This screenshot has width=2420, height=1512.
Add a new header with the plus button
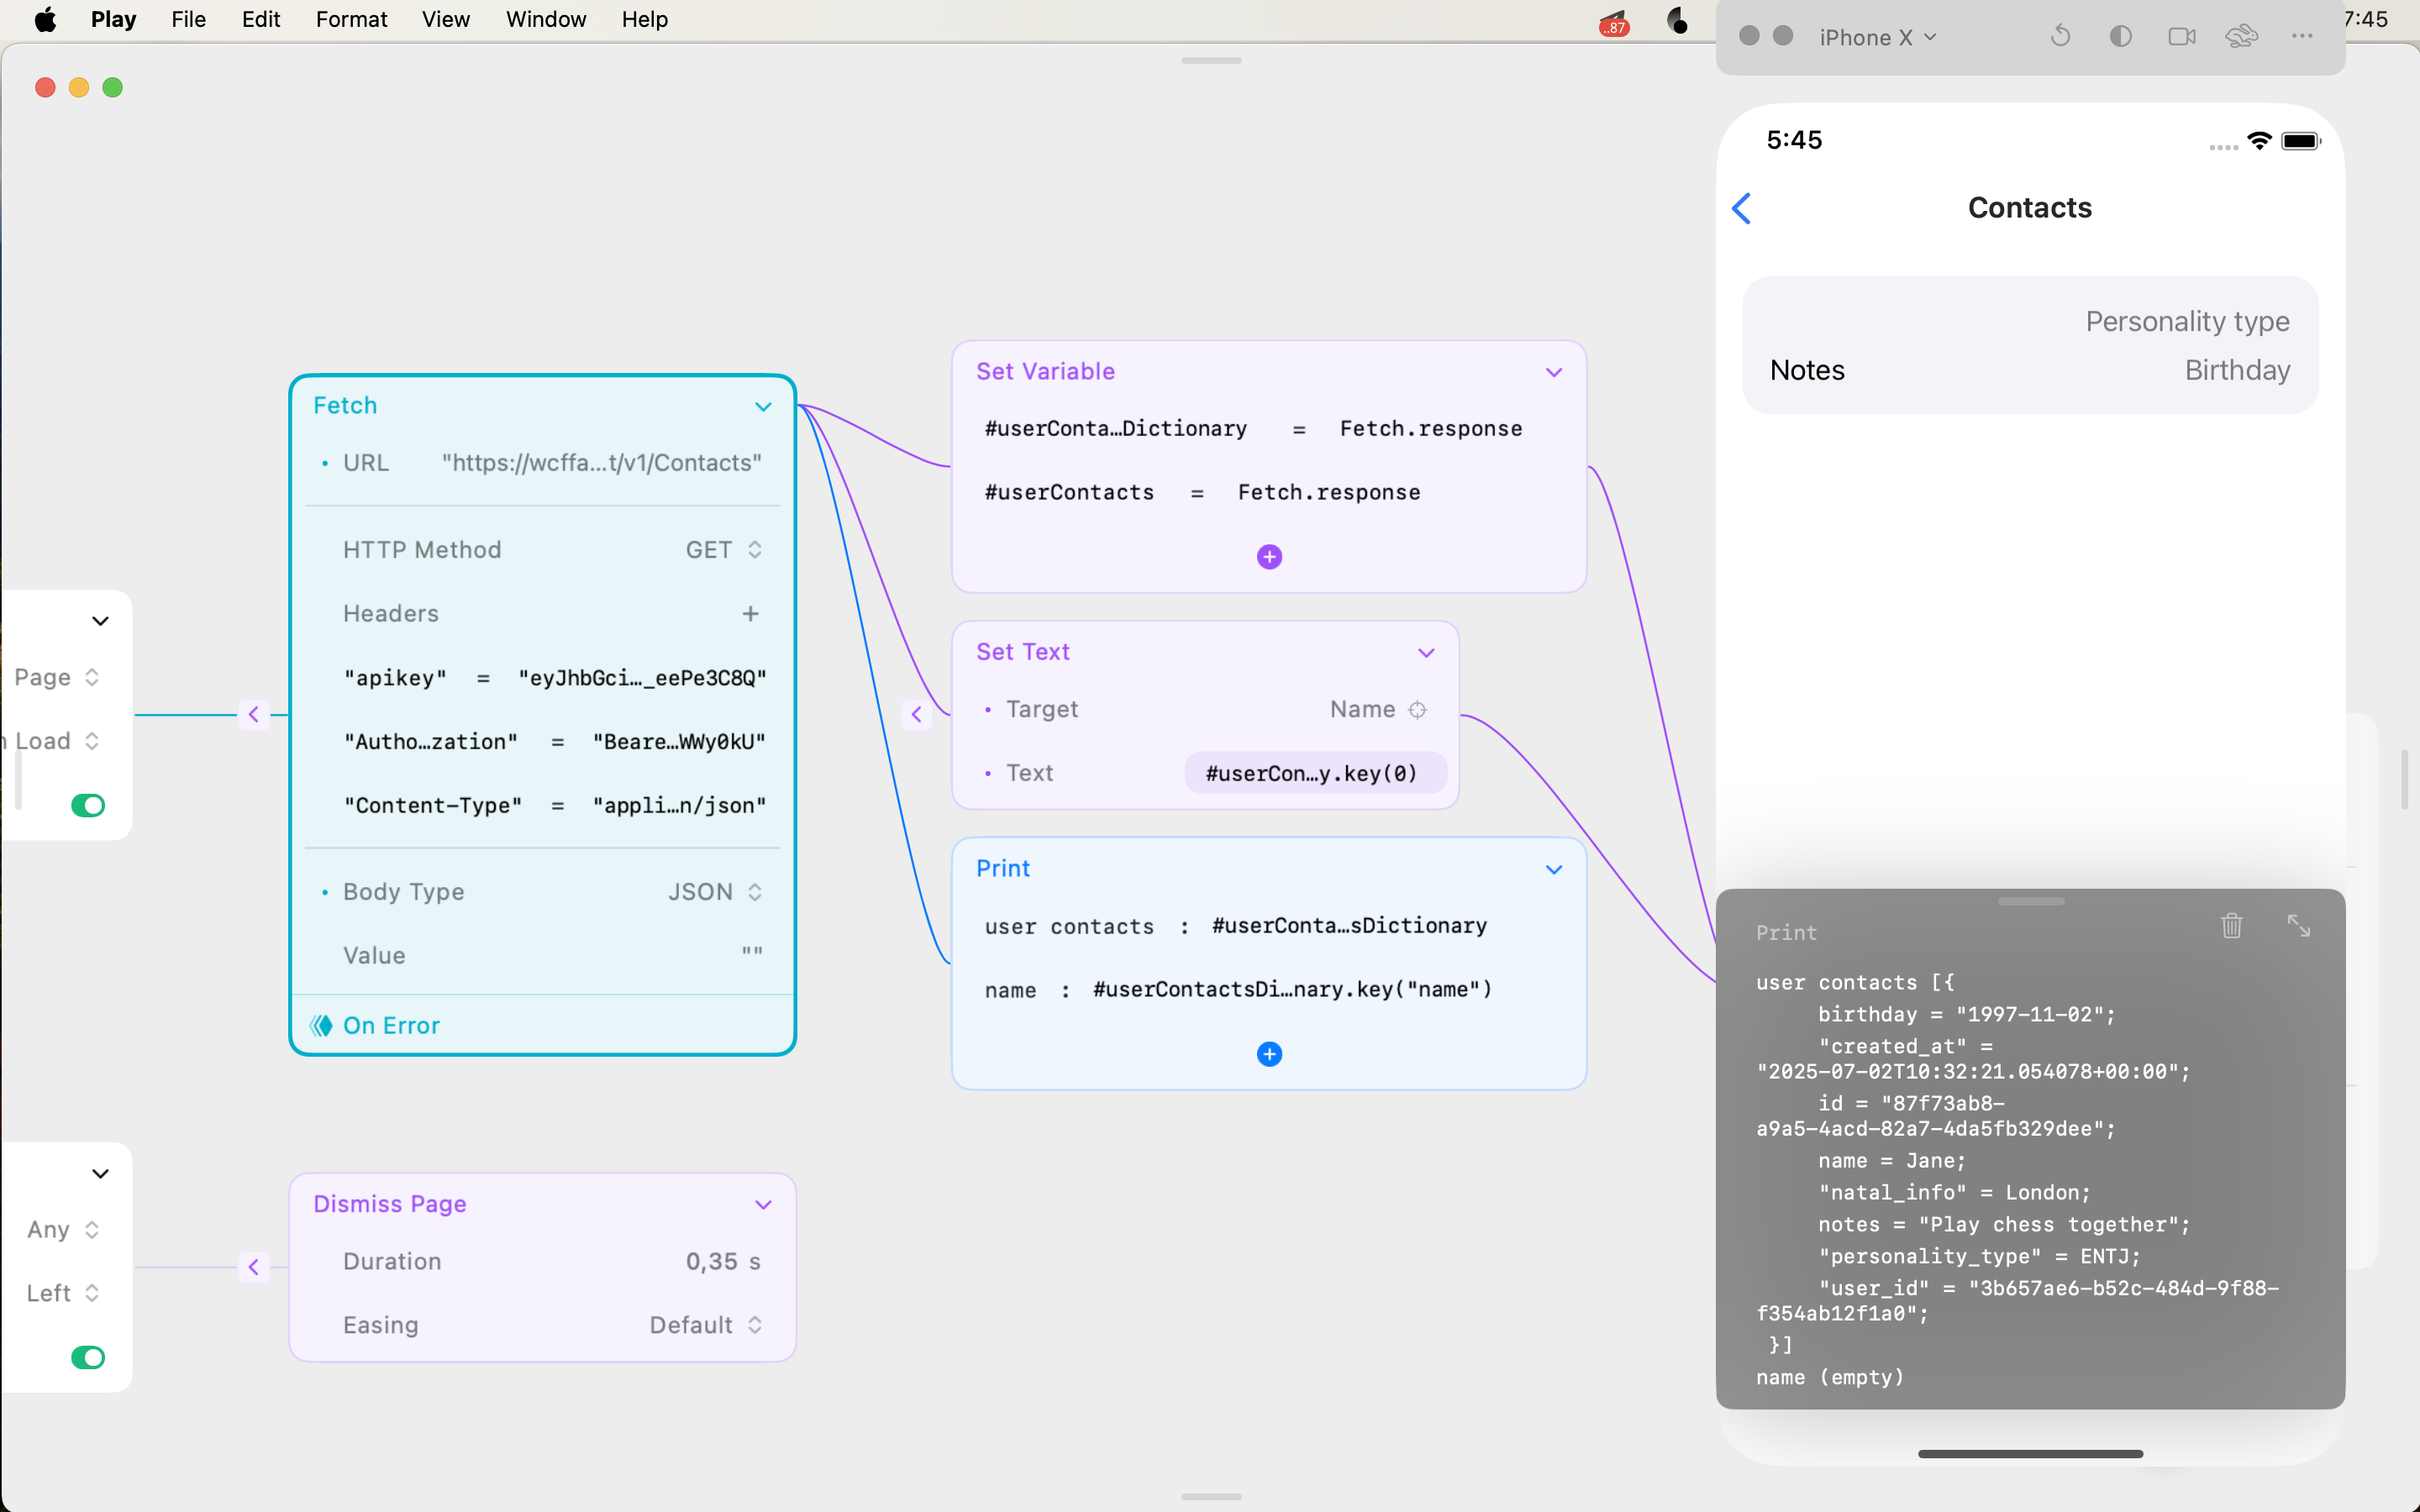(x=751, y=613)
